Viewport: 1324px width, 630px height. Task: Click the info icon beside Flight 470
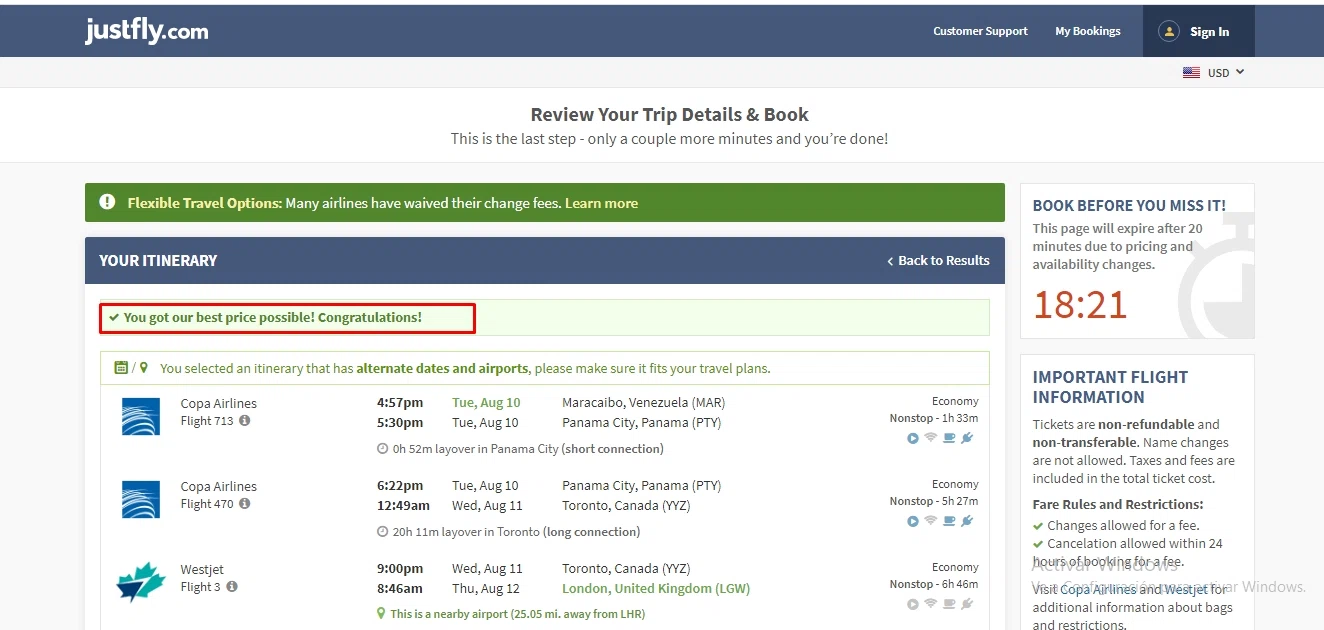pyautogui.click(x=245, y=504)
